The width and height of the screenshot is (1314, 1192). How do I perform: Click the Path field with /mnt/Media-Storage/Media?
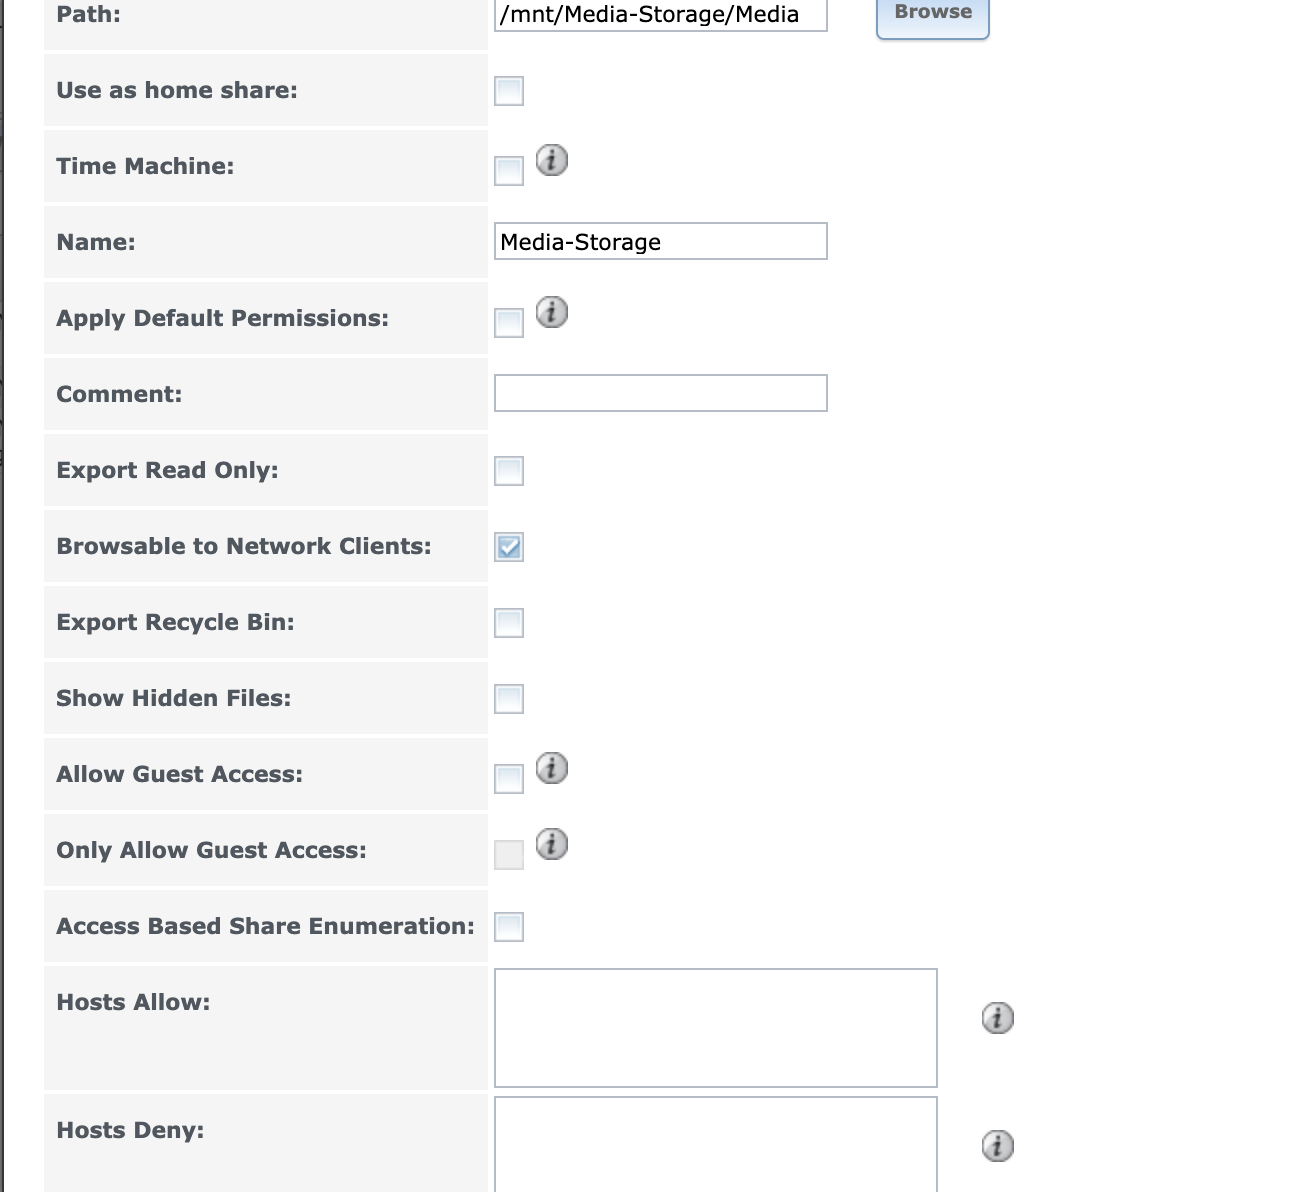tap(661, 15)
